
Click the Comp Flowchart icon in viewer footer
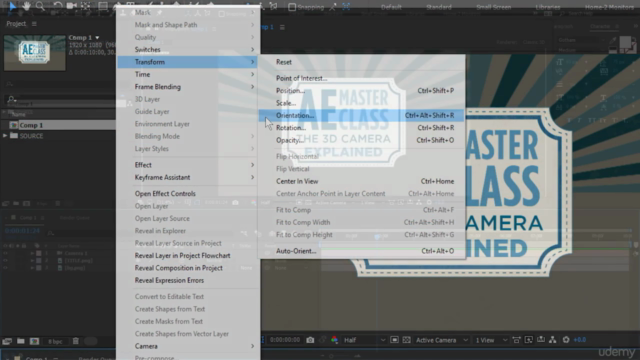pyautogui.click(x=553, y=340)
